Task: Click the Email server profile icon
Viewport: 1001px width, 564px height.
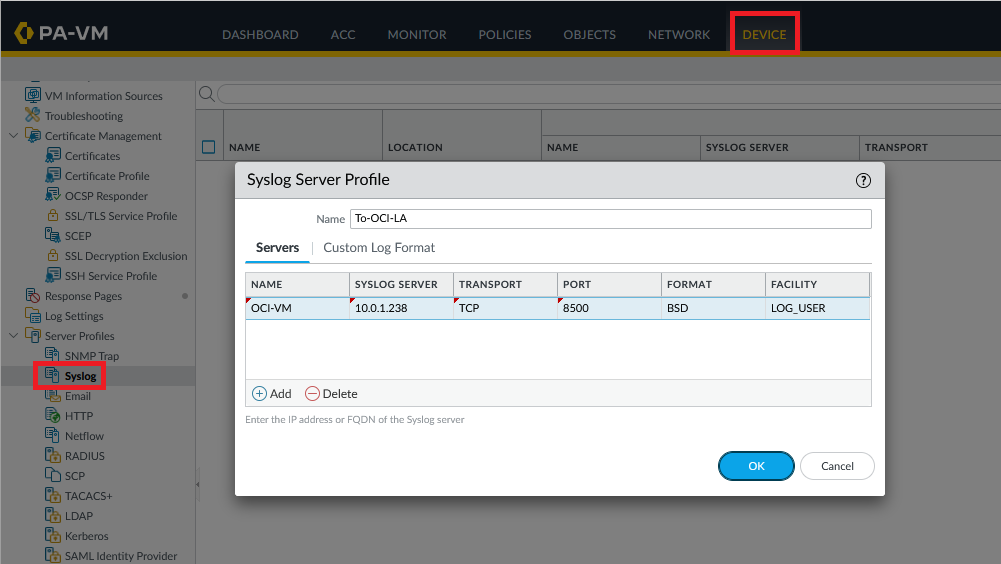Action: [x=53, y=396]
